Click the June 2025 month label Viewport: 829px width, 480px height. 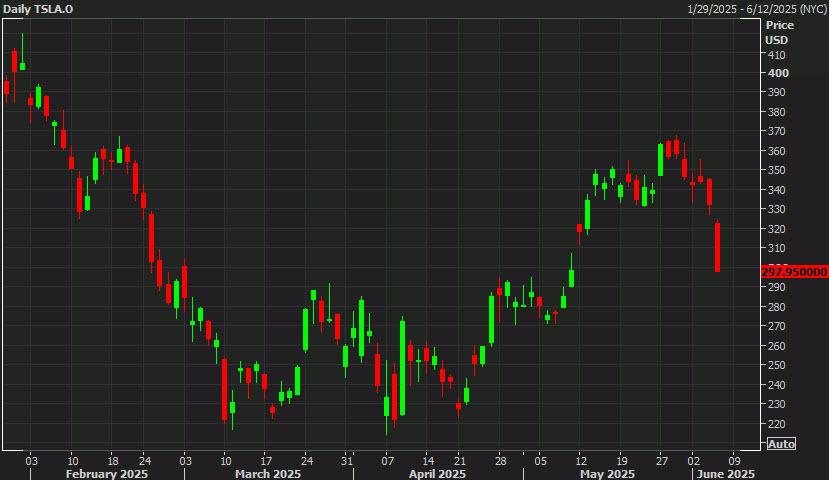coord(726,473)
